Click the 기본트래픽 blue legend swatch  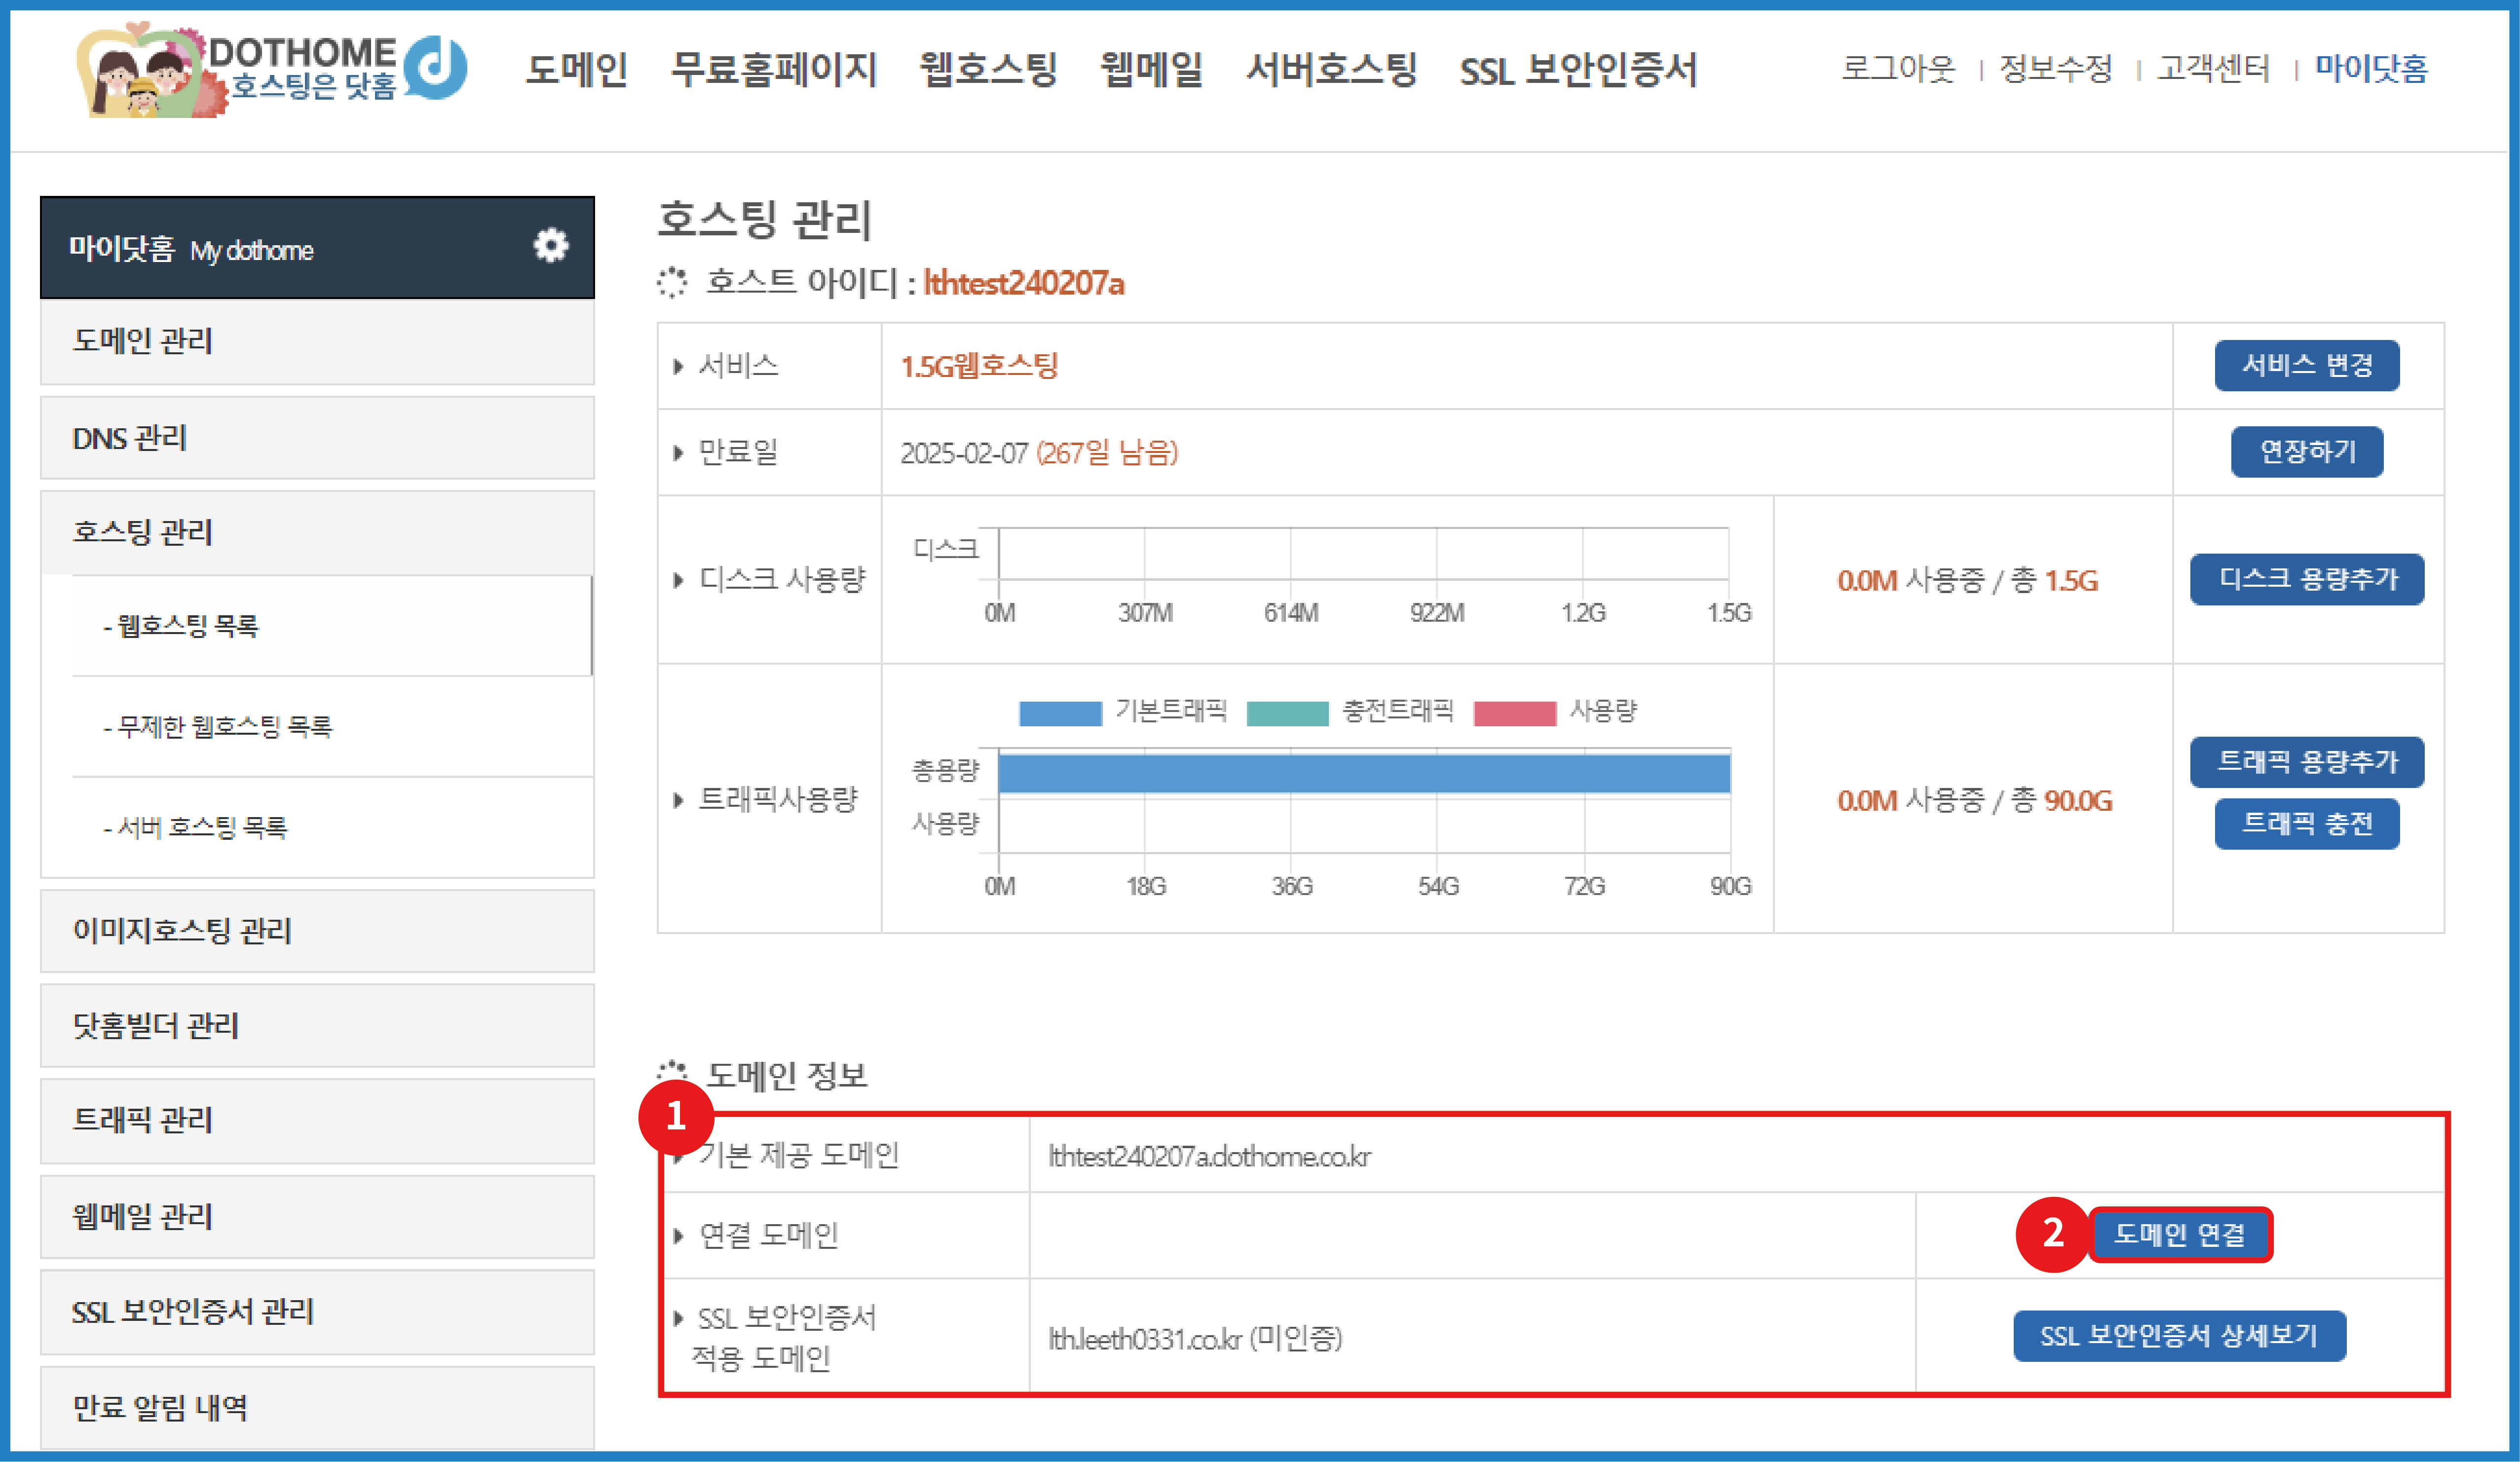1060,713
